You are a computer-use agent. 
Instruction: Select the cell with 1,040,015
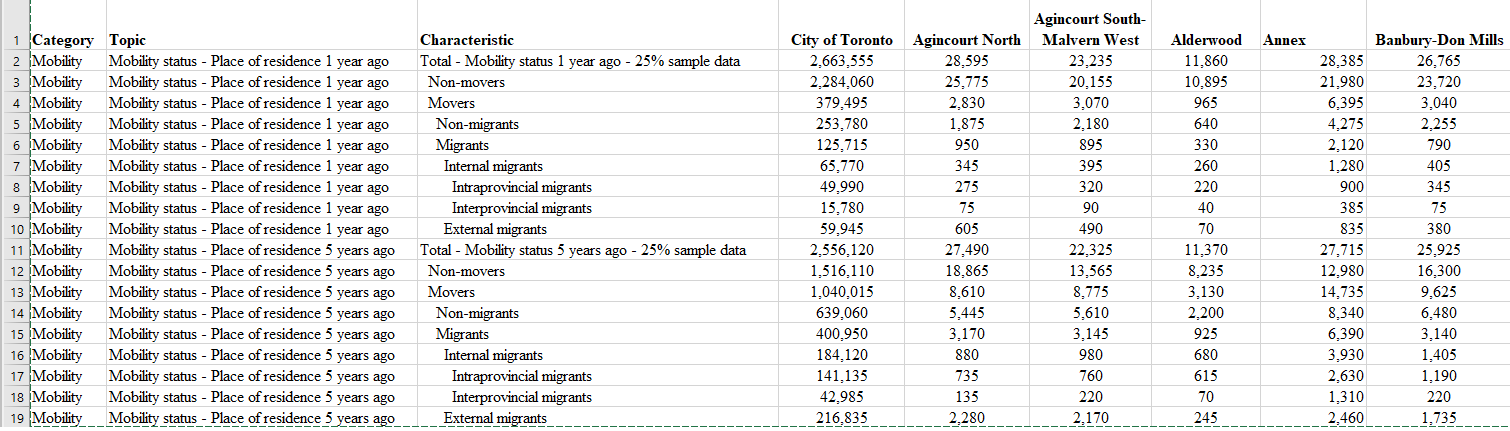[841, 292]
